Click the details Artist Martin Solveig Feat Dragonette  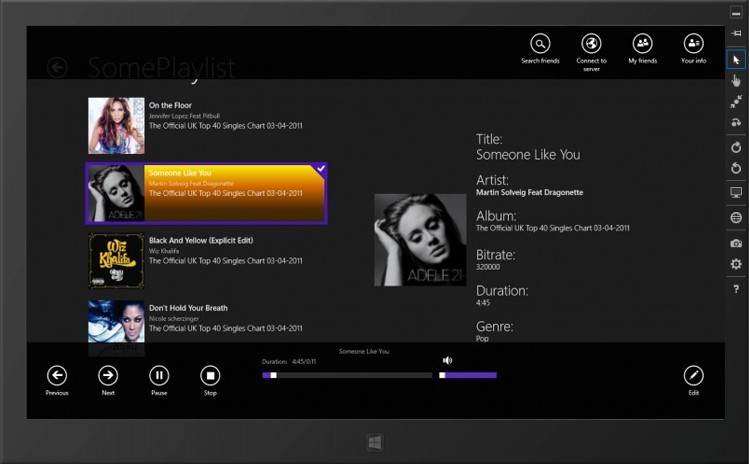[x=529, y=193]
